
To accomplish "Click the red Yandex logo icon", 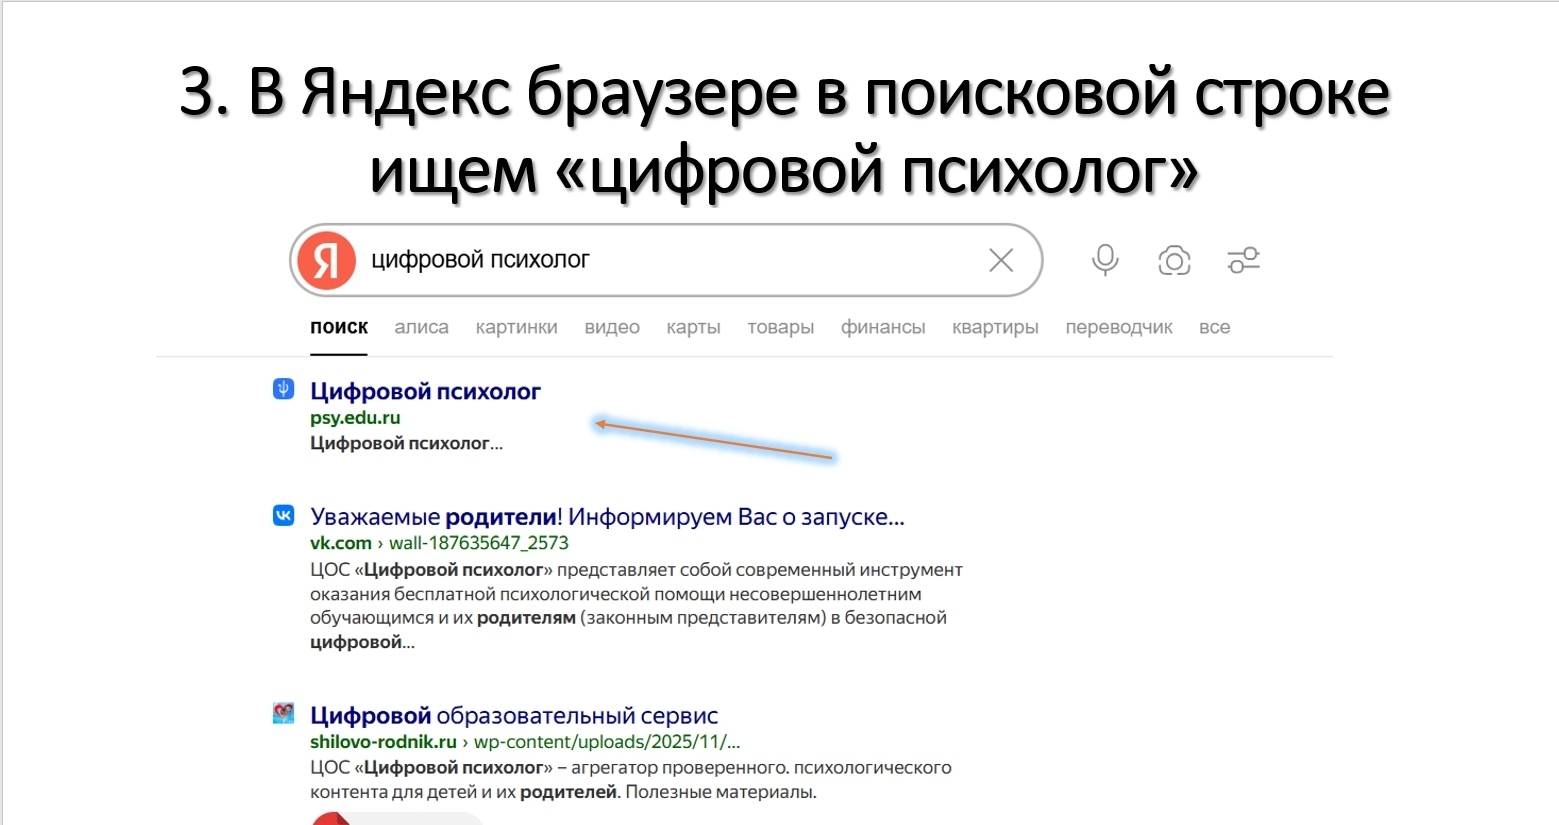I will (326, 260).
